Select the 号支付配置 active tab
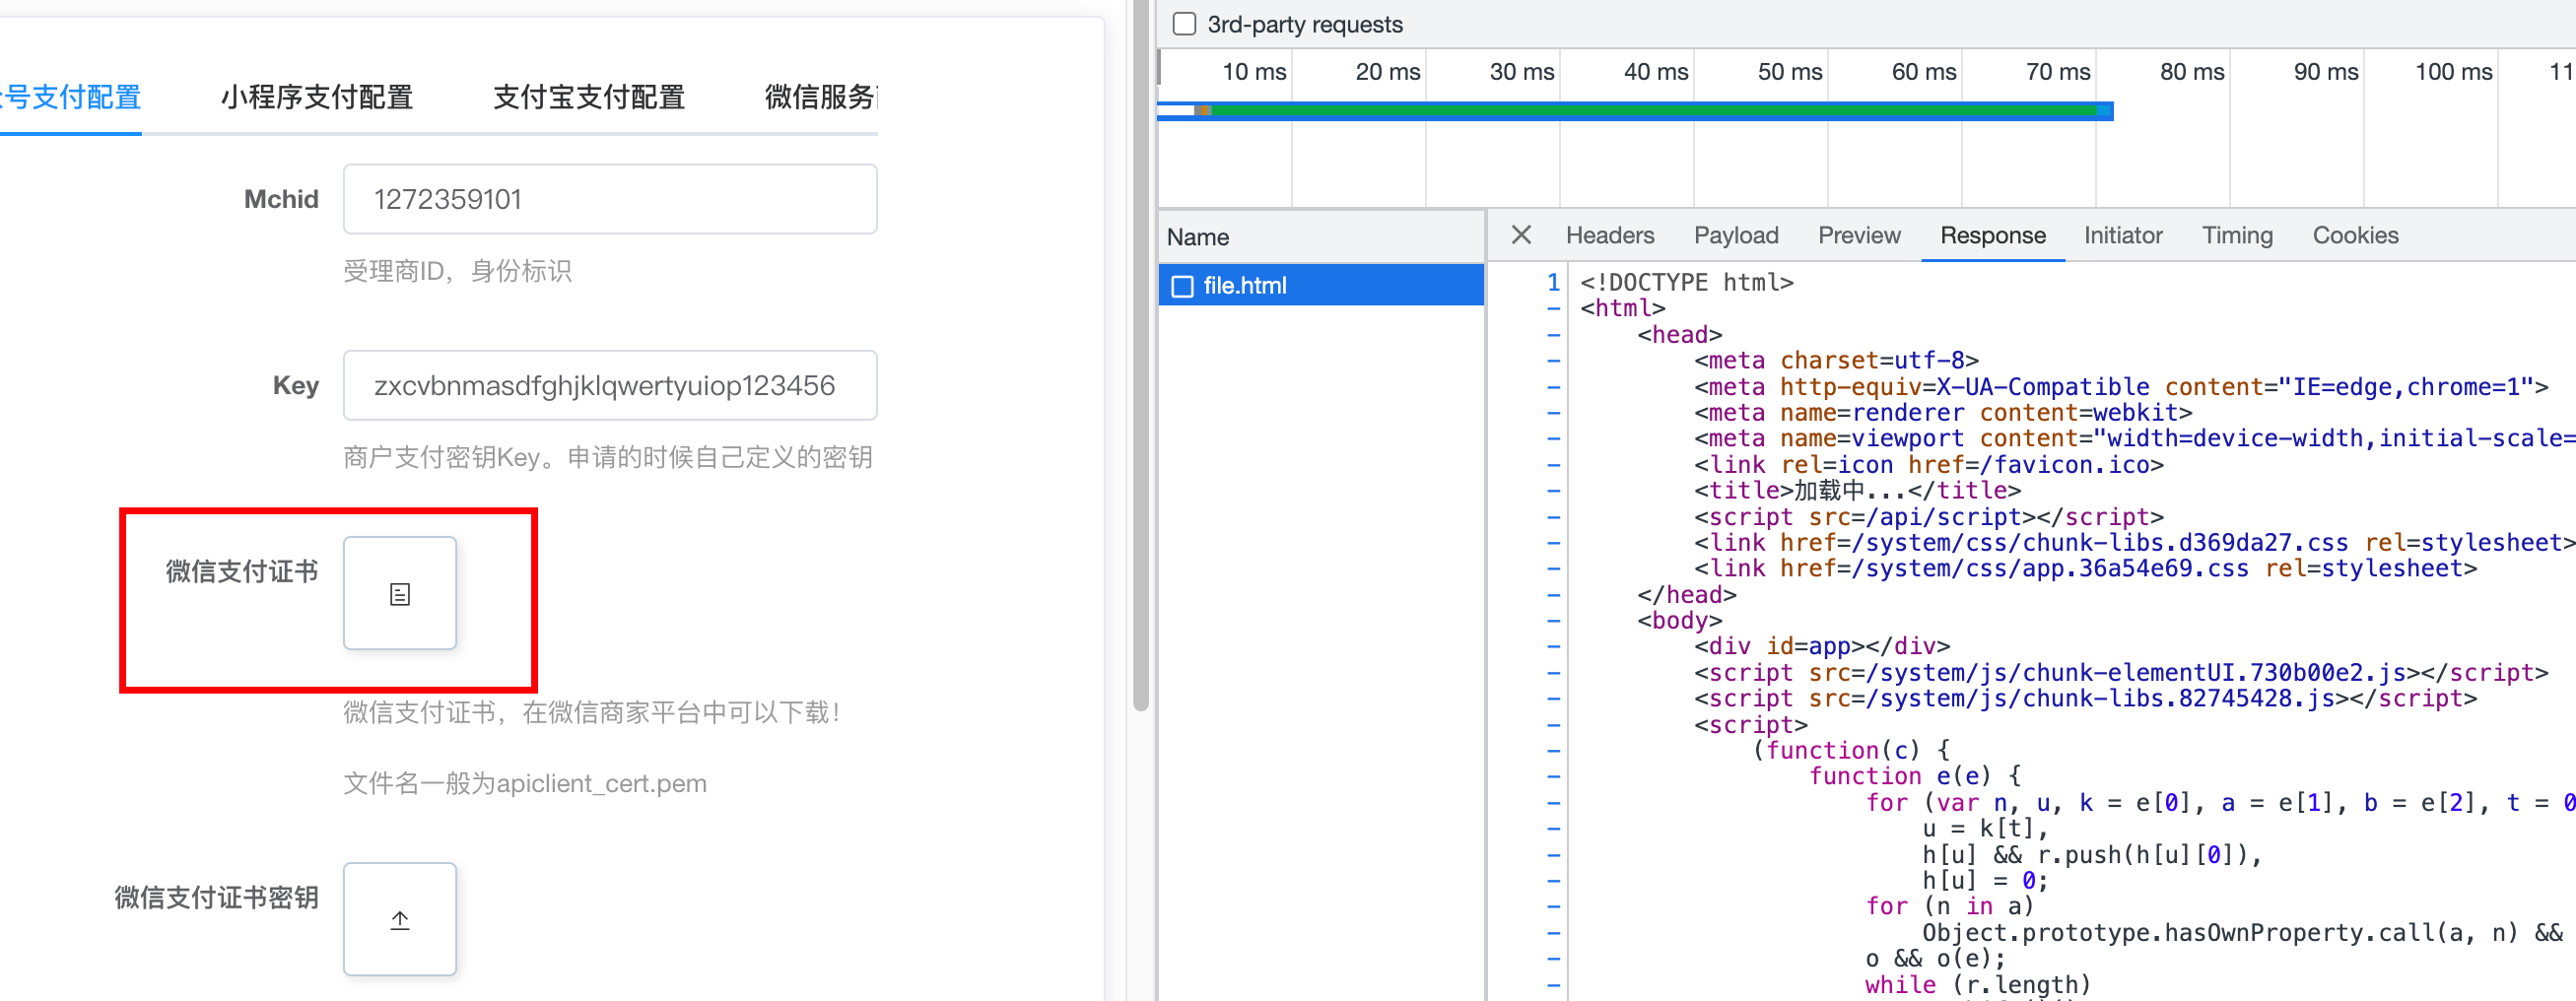Viewport: 2576px width, 1001px height. [71, 97]
